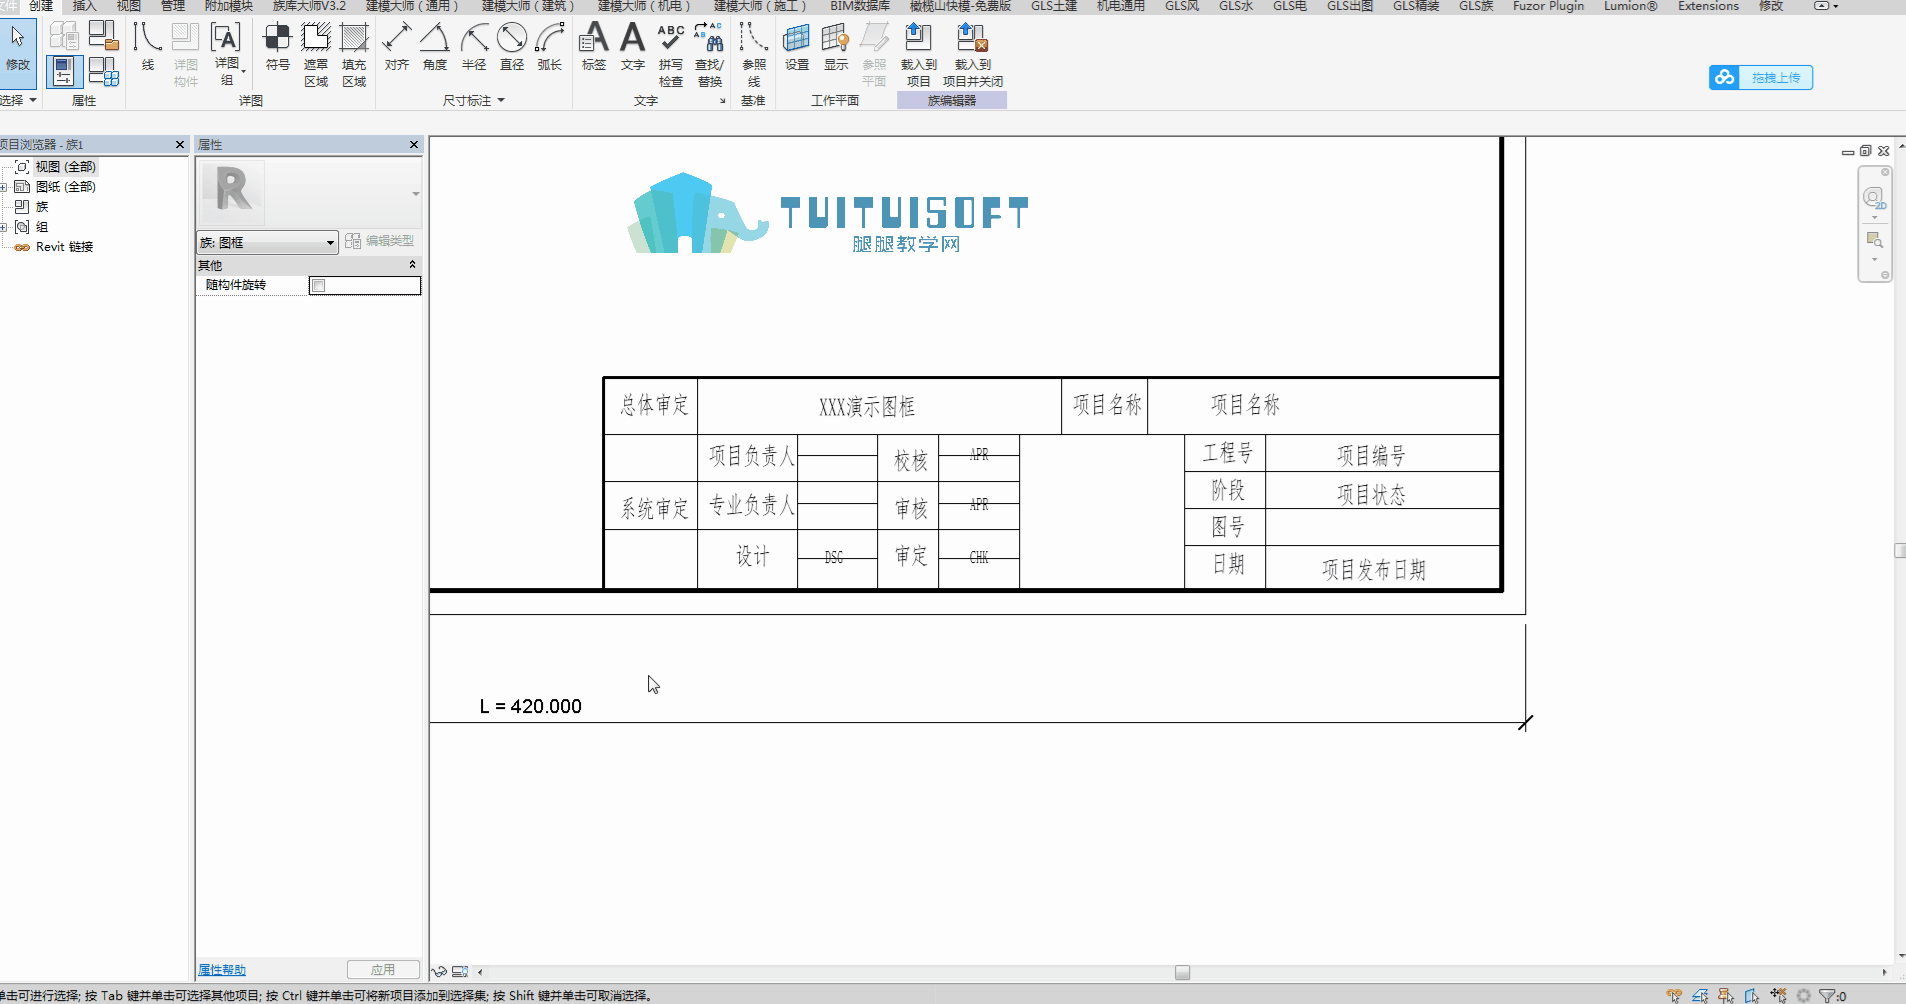Open the 族: 图框 type selector dropdown
This screenshot has width=1906, height=1004.
[267, 242]
